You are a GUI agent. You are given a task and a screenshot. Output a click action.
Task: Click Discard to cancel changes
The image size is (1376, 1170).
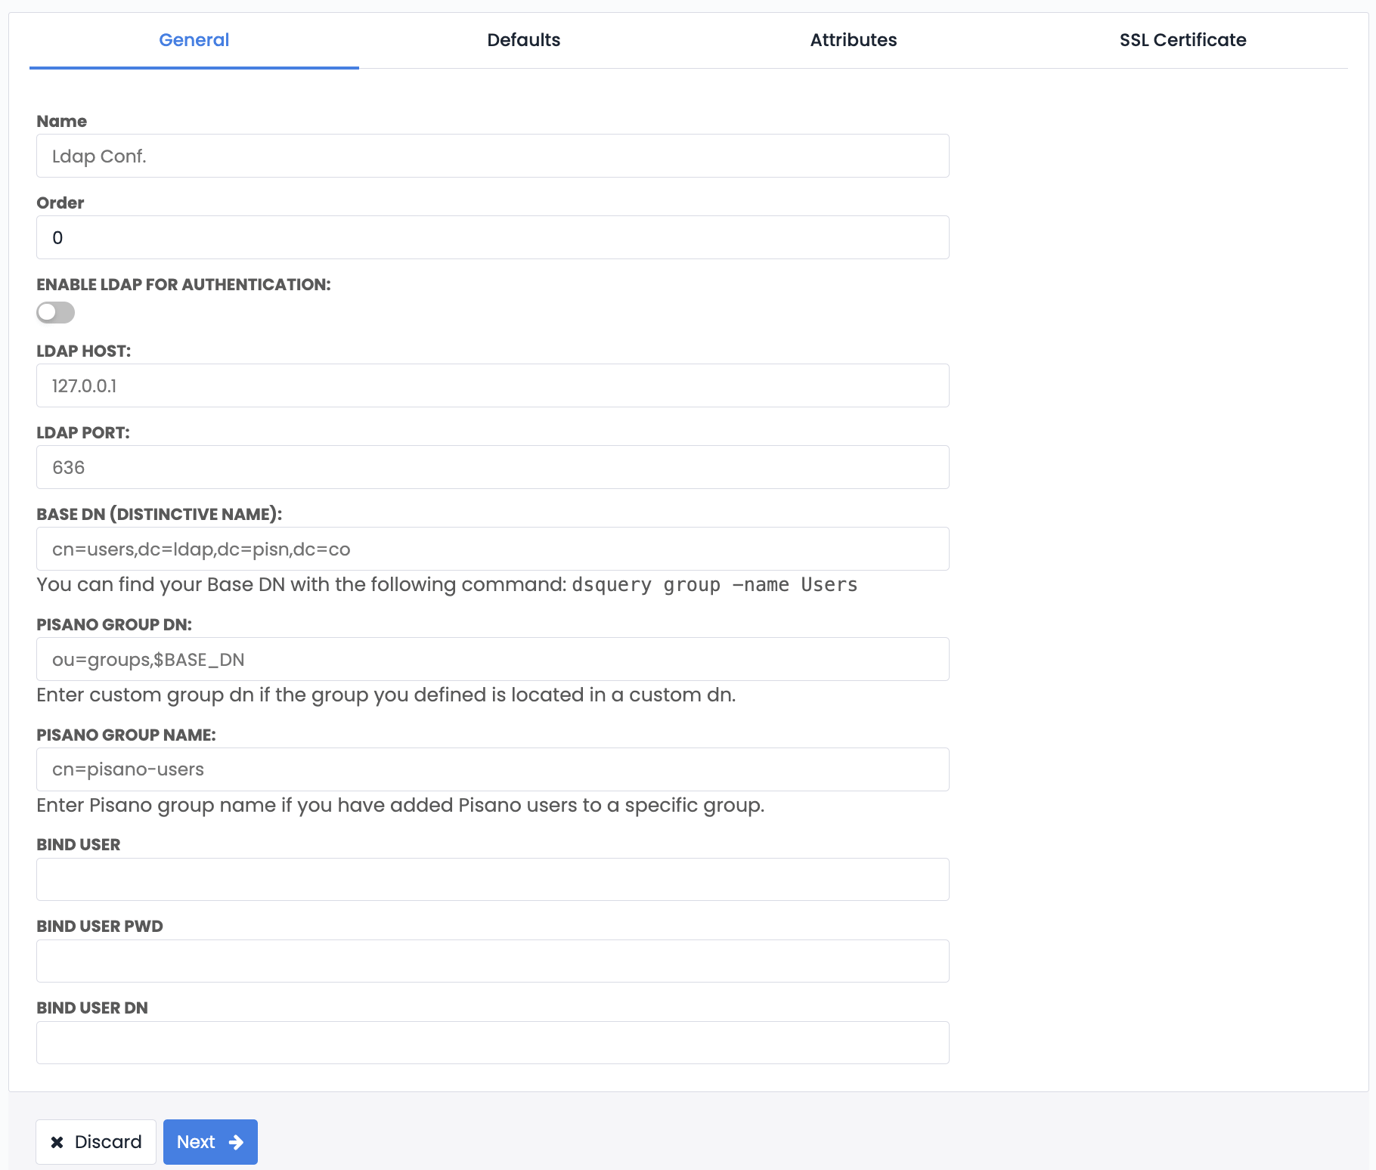(x=95, y=1141)
